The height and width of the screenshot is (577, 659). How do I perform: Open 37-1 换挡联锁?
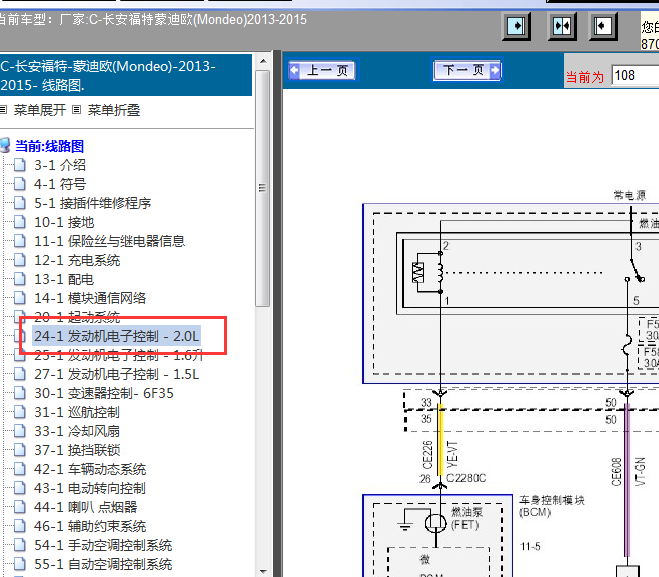pos(77,451)
